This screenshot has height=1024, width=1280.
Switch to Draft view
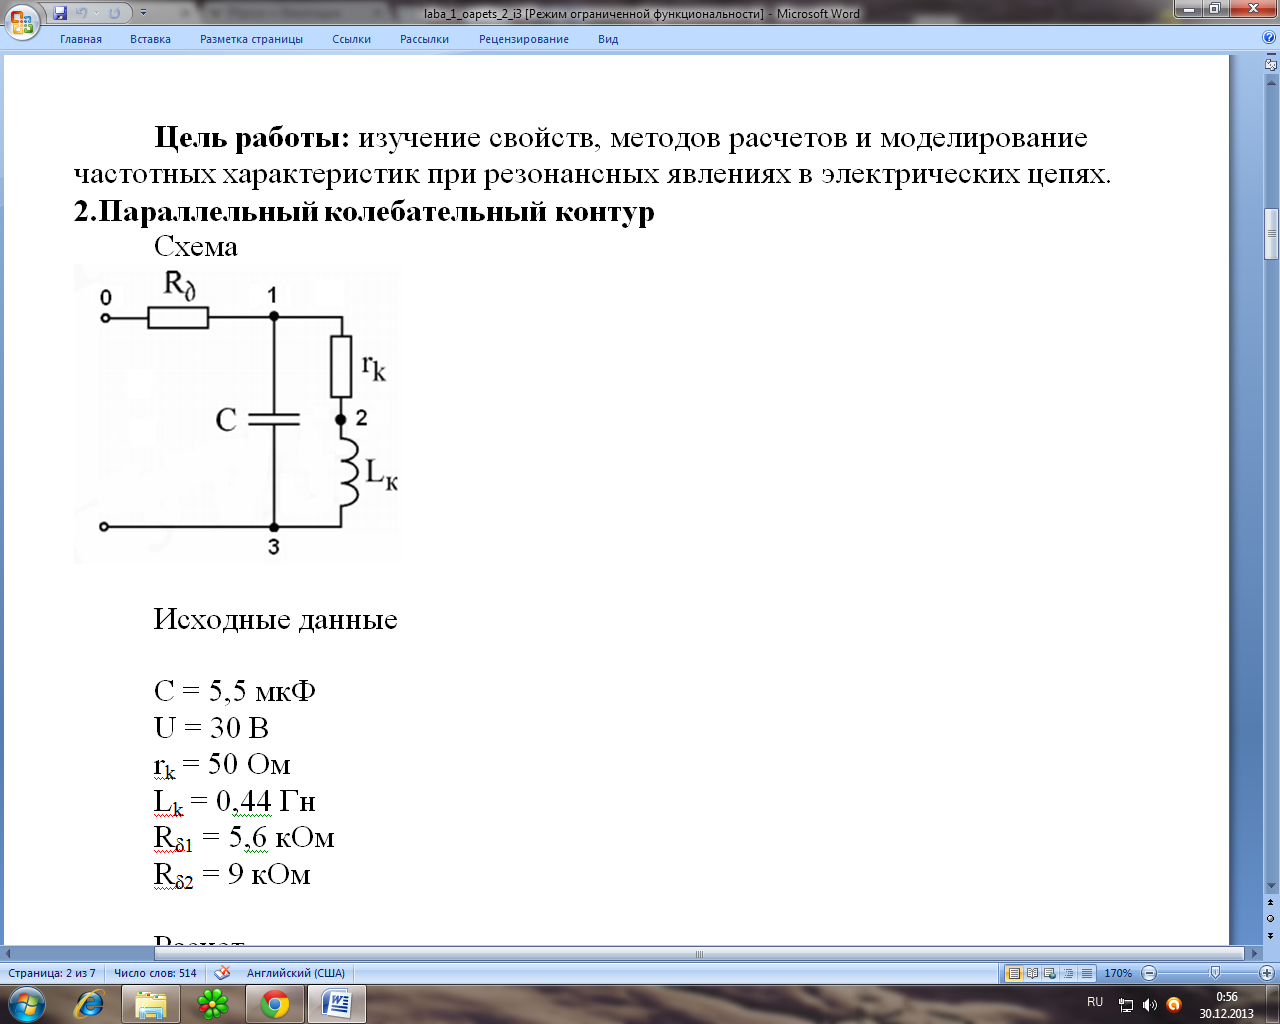click(x=1086, y=973)
